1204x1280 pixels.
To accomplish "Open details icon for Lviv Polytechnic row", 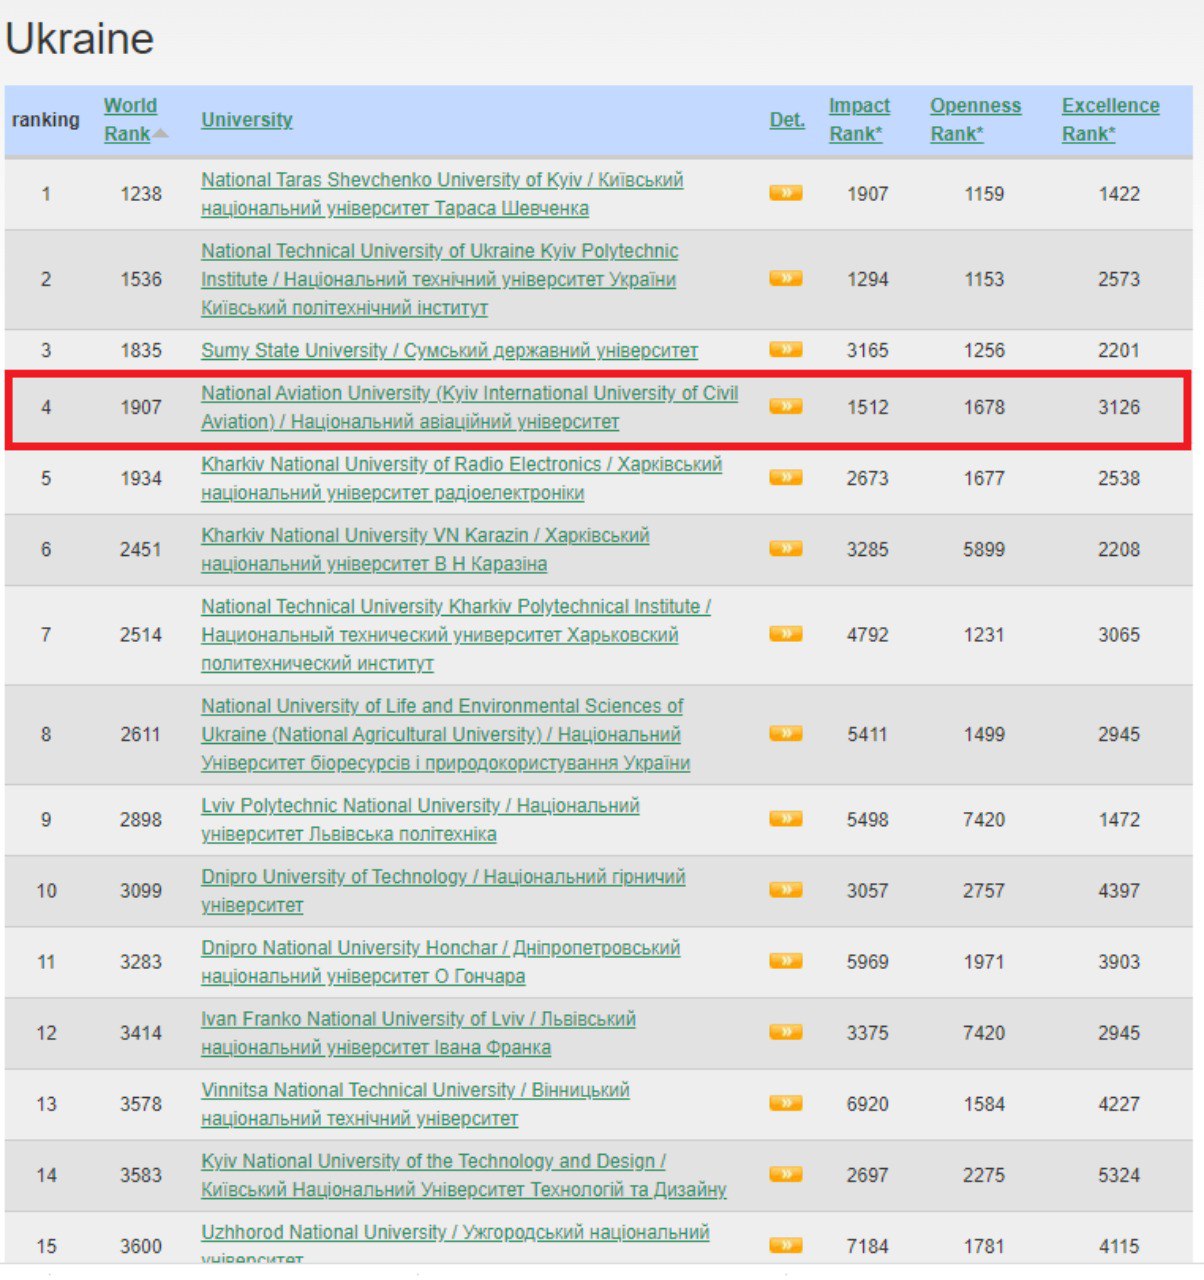I will 786,818.
